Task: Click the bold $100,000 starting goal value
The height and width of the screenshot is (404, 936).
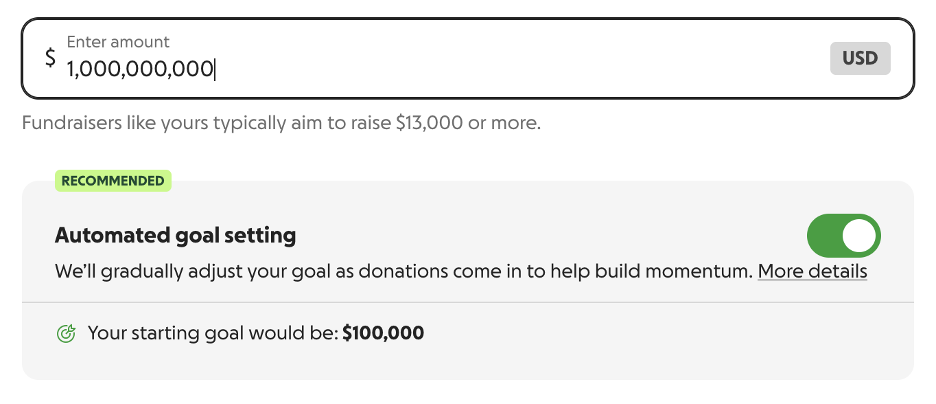Action: point(383,333)
